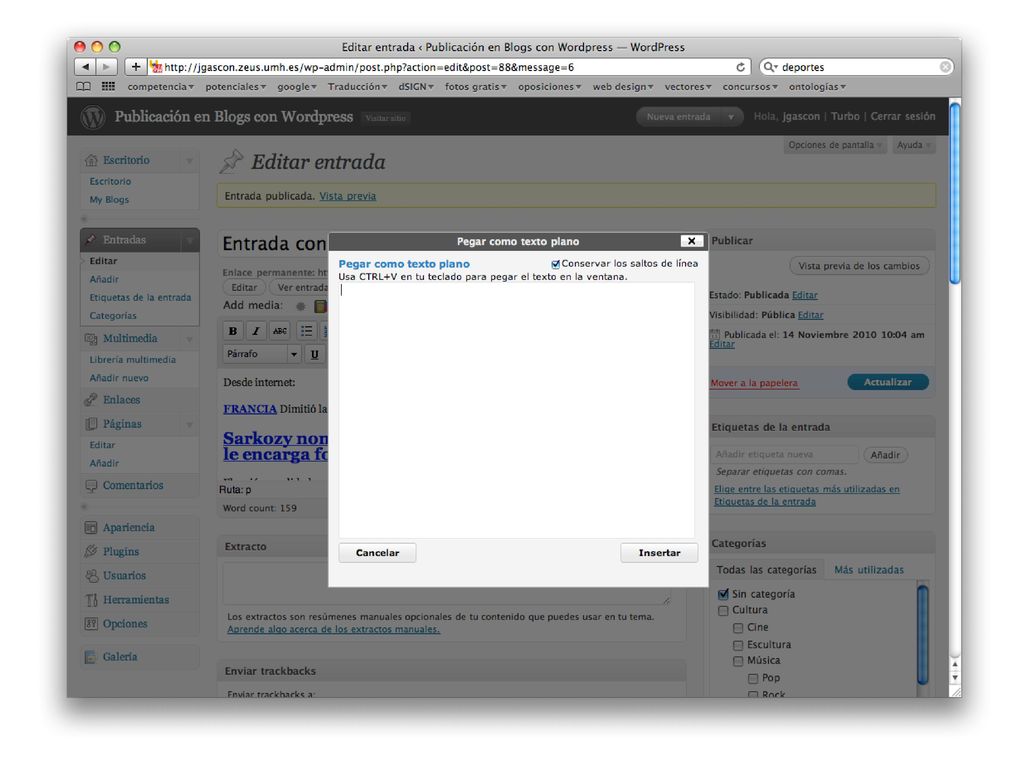1024x768 pixels.
Task: Open Categorías submenu item
Action: (x=113, y=315)
